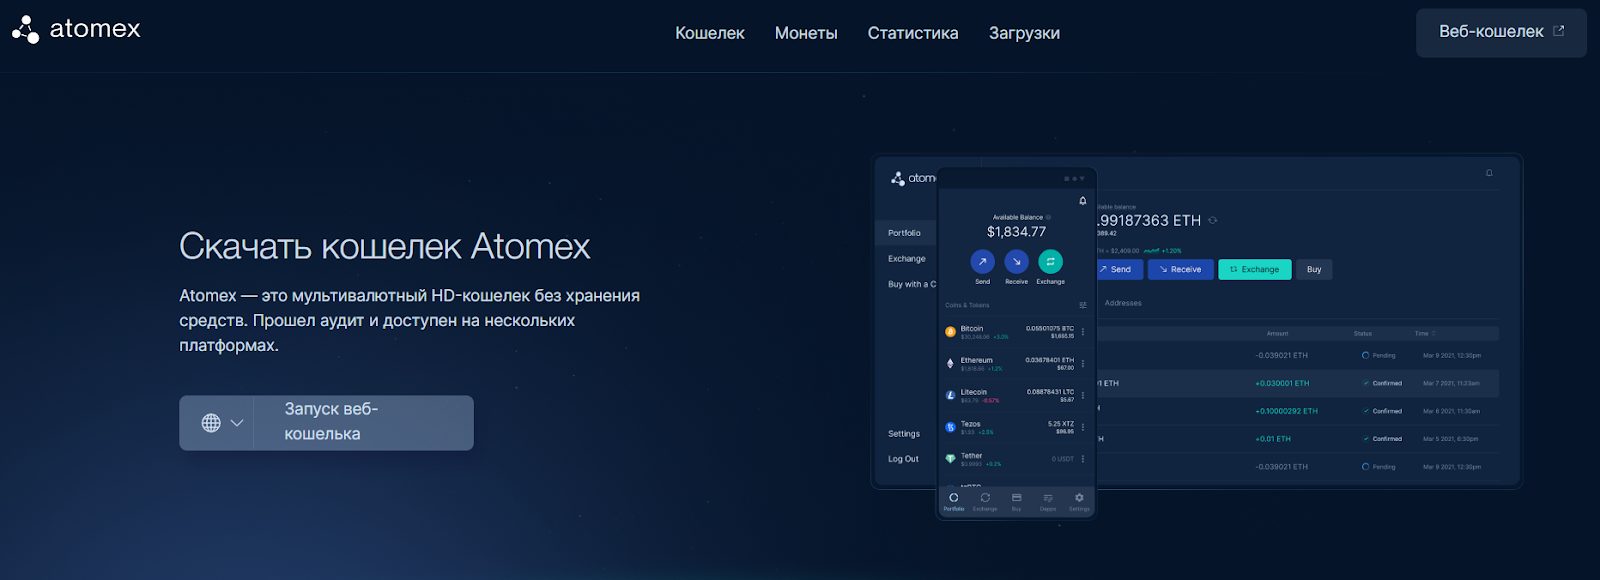The width and height of the screenshot is (1600, 580).
Task: Tap the round Receive arrow icon in the mobile mockup
Action: click(x=1016, y=261)
